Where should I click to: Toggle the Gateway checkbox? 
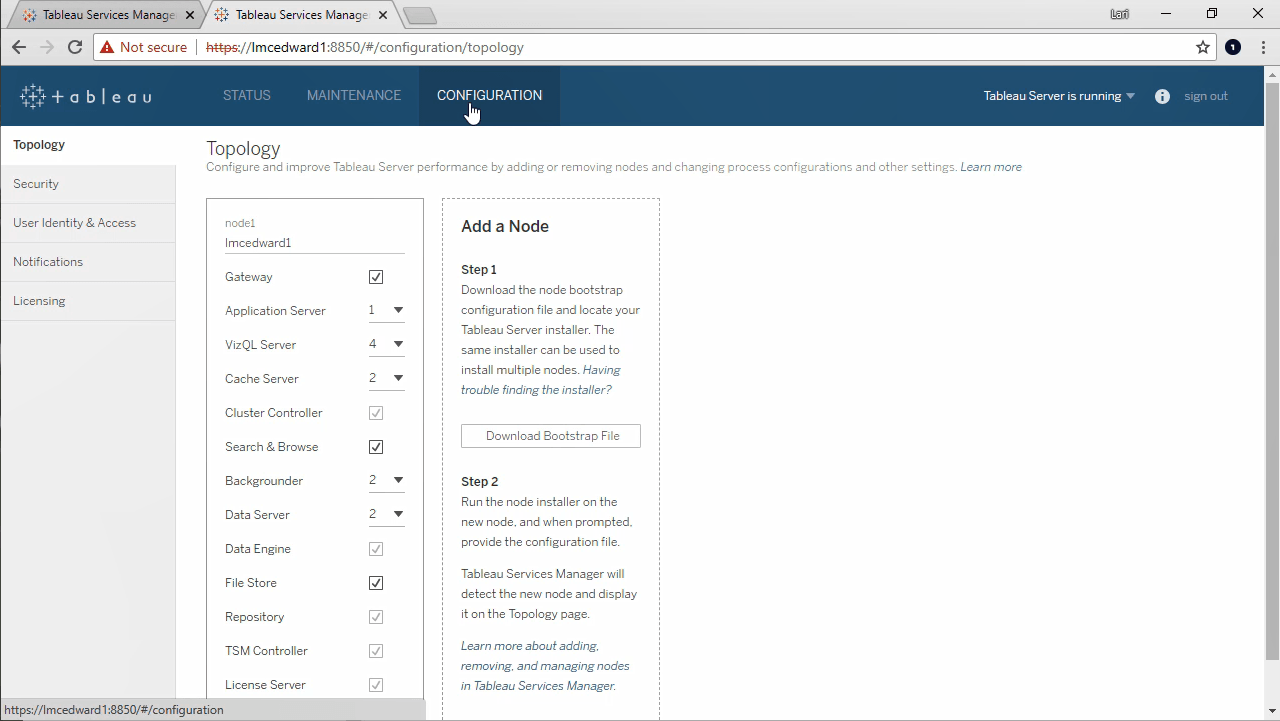tap(376, 277)
